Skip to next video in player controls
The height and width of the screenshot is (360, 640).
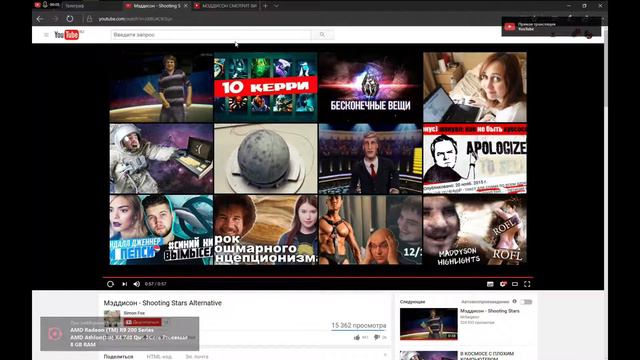click(124, 284)
